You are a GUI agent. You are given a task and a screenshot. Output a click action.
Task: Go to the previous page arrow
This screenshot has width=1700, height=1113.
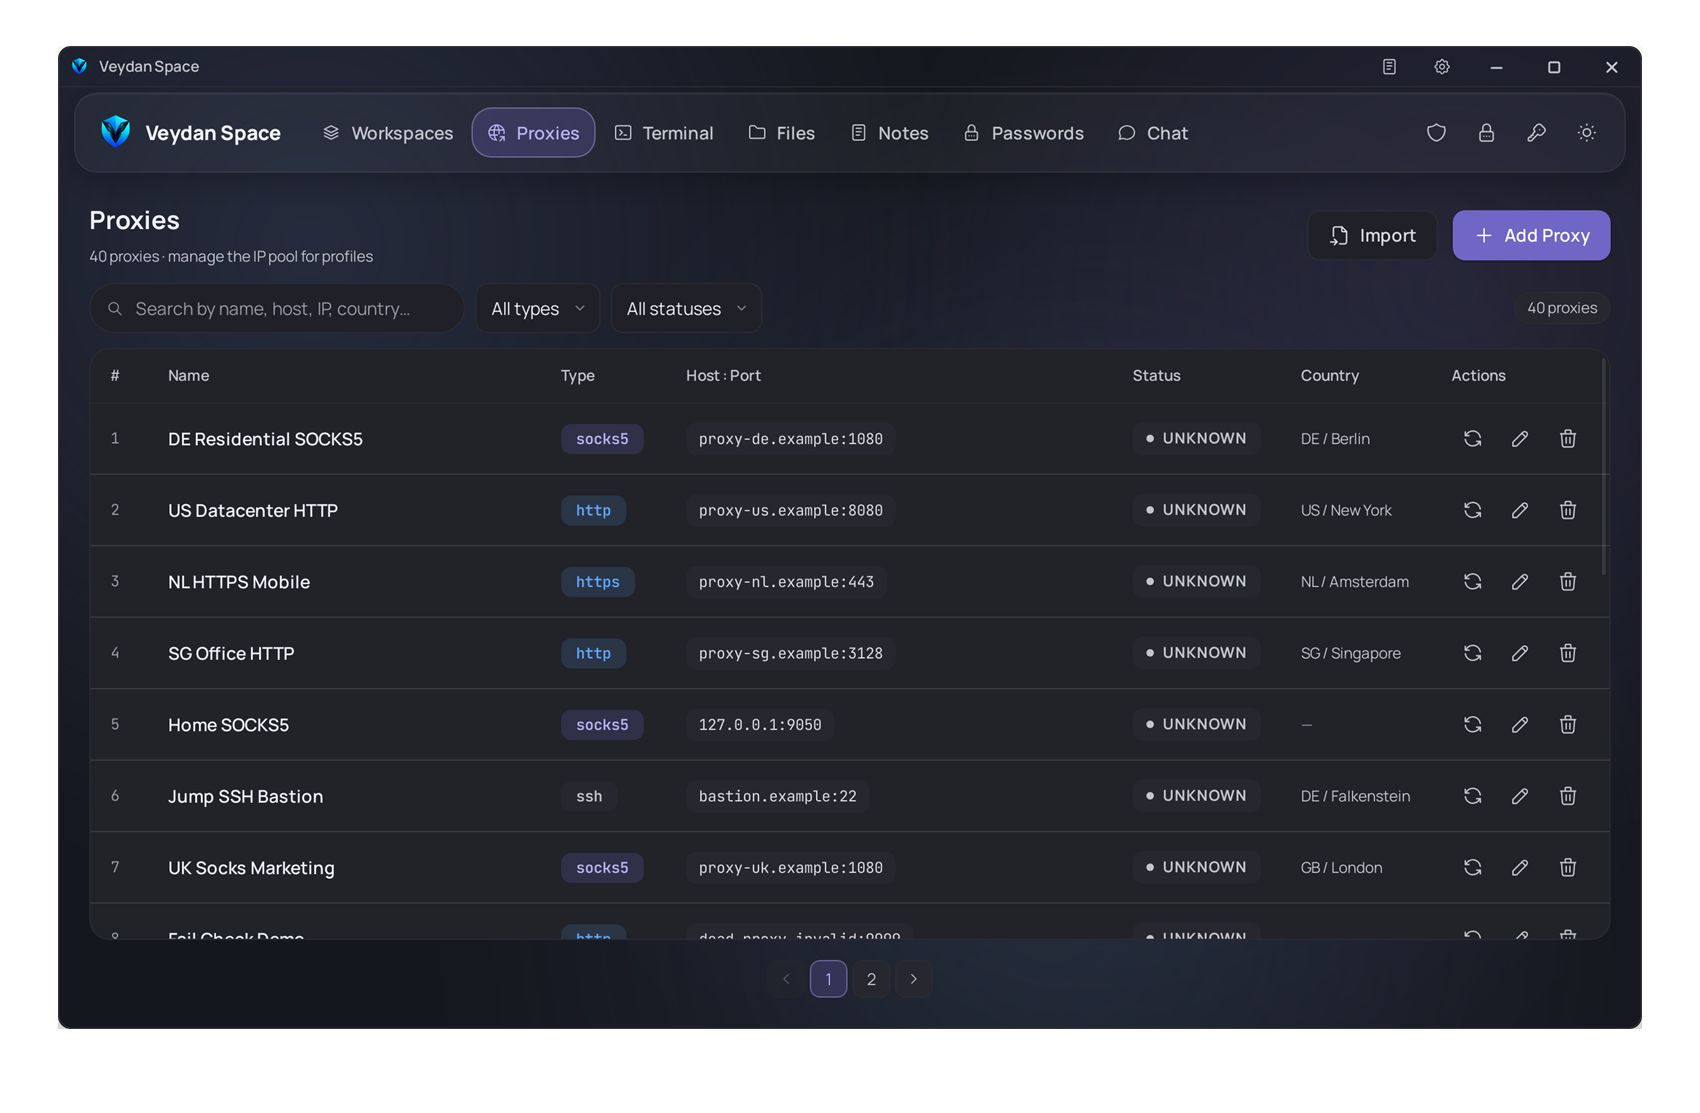click(x=786, y=979)
